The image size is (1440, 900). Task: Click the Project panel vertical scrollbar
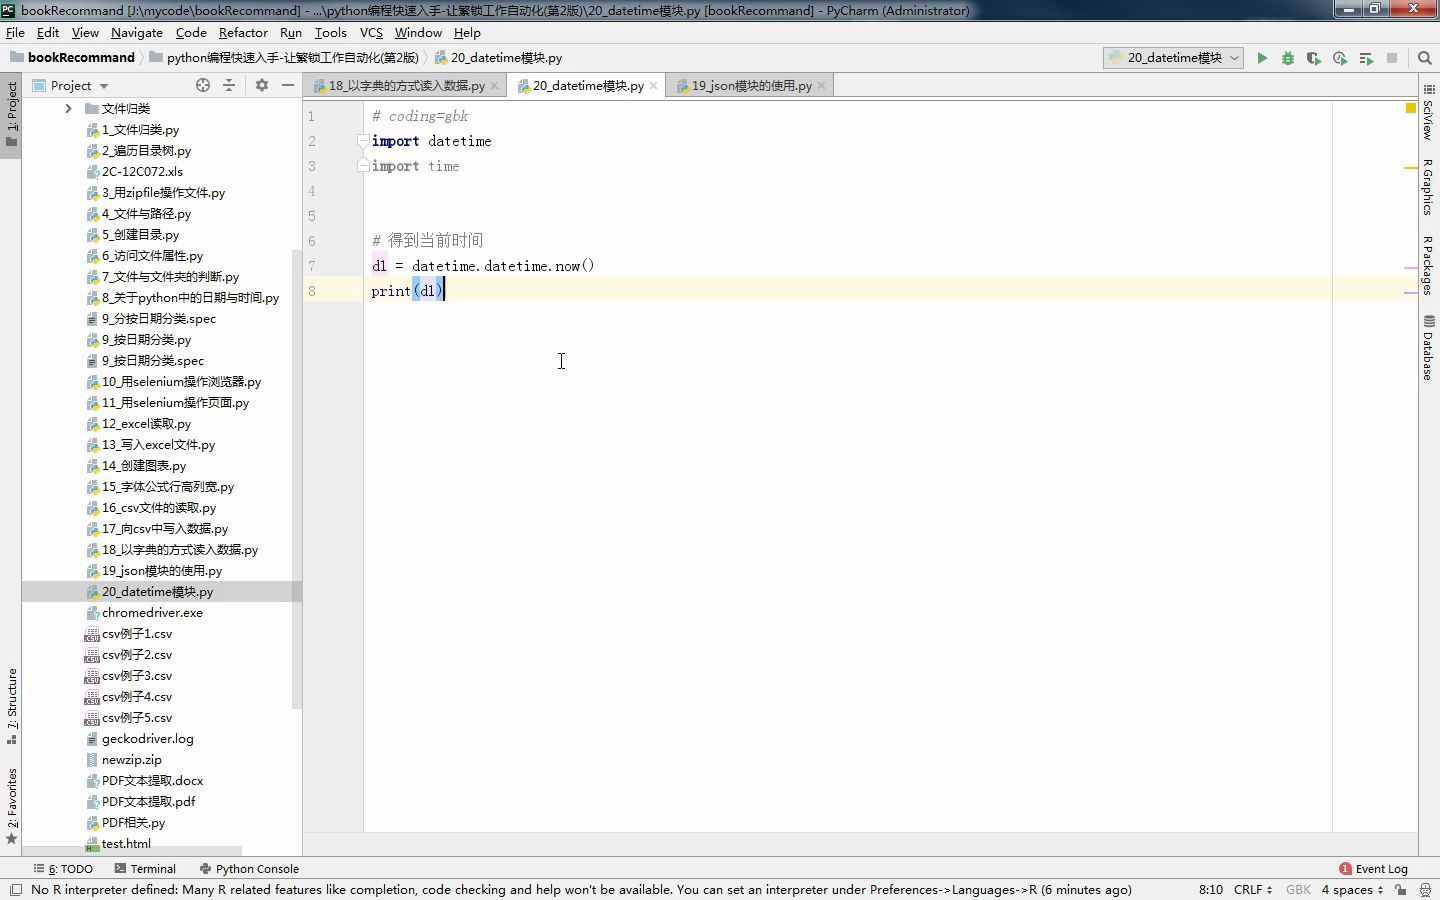[296, 480]
